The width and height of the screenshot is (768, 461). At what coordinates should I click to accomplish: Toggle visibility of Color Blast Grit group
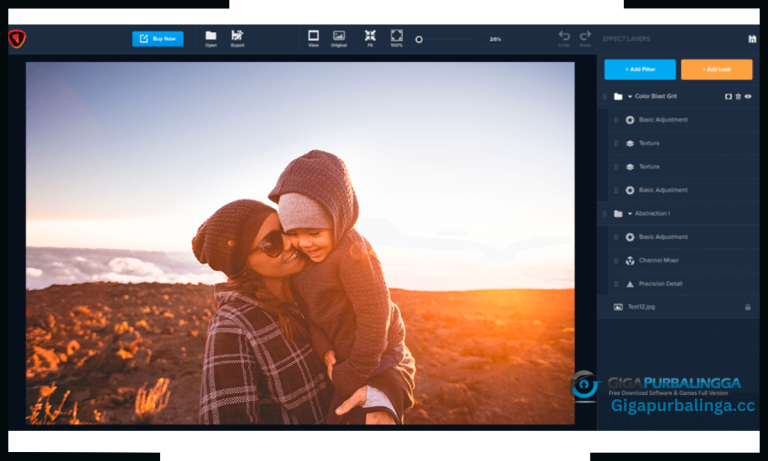pos(748,96)
